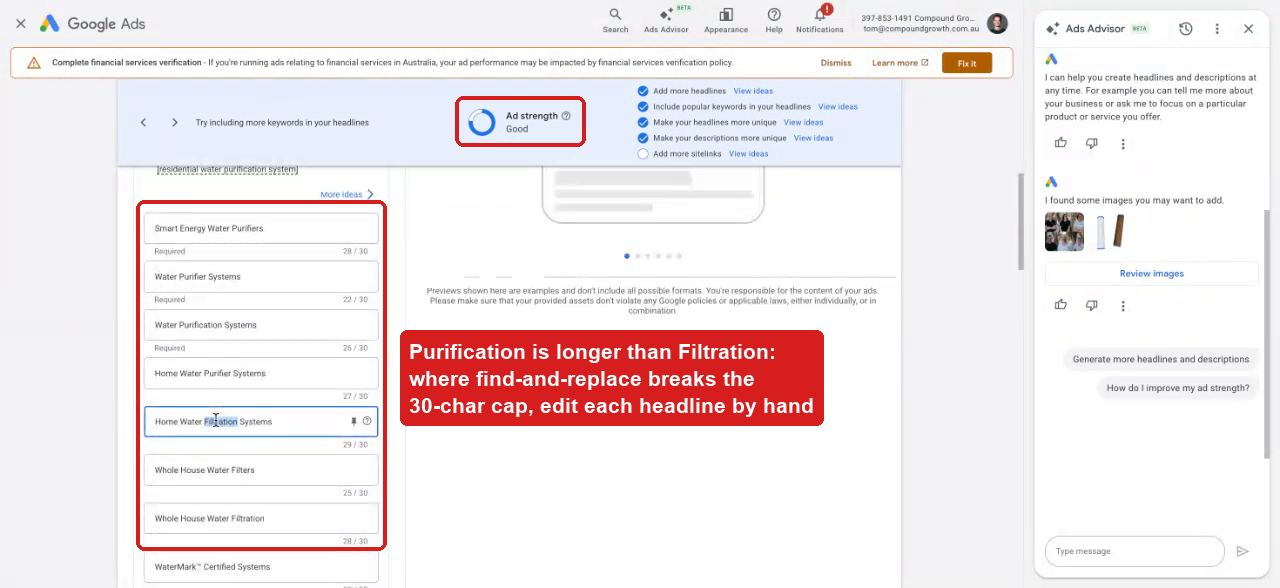Click the warning icon in verification banner

coord(34,62)
